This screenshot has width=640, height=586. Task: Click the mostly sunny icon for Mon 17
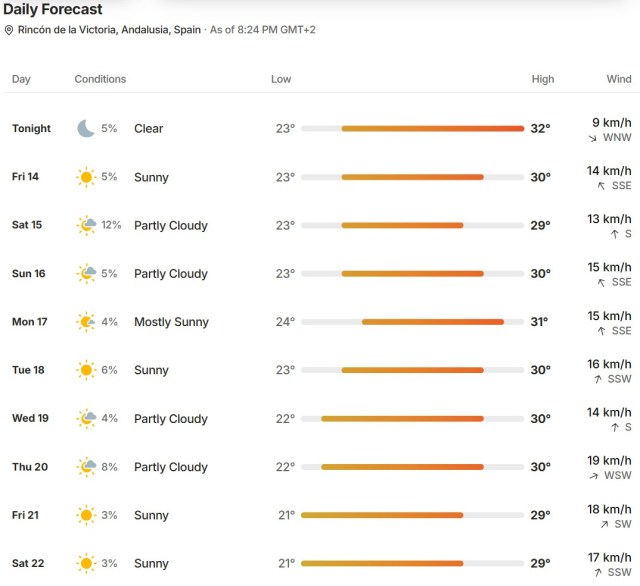click(86, 322)
